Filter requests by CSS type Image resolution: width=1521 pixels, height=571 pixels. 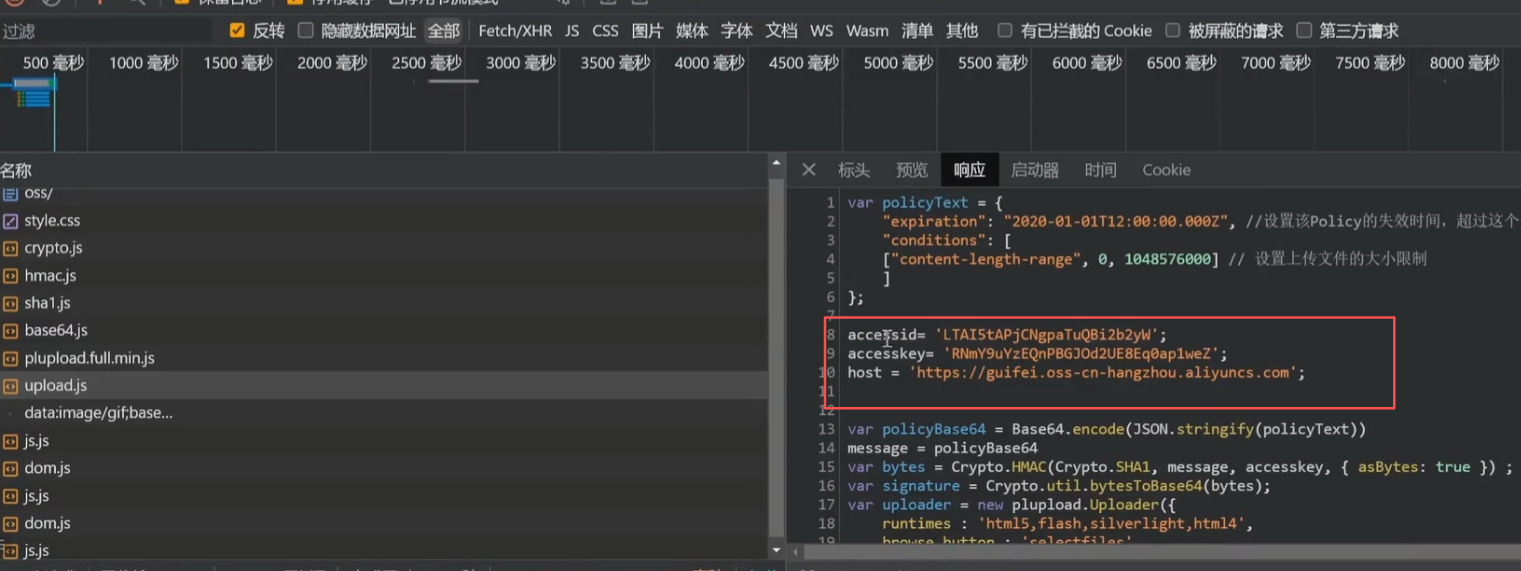[x=605, y=31]
